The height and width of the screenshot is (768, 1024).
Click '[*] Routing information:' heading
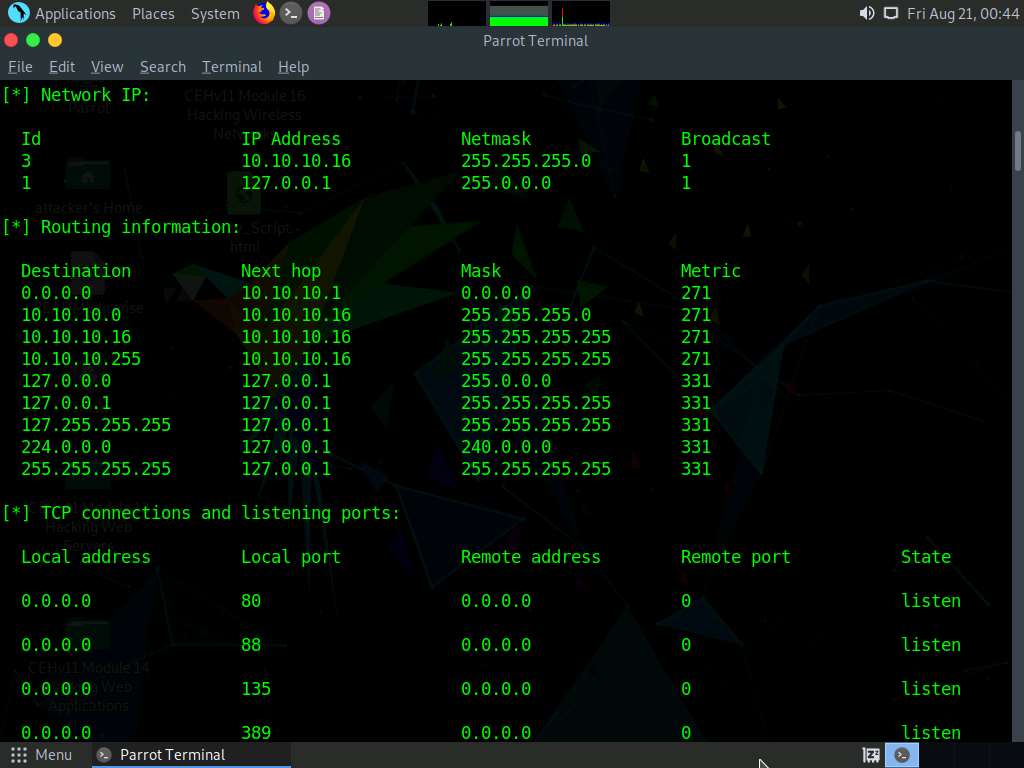[x=121, y=227]
